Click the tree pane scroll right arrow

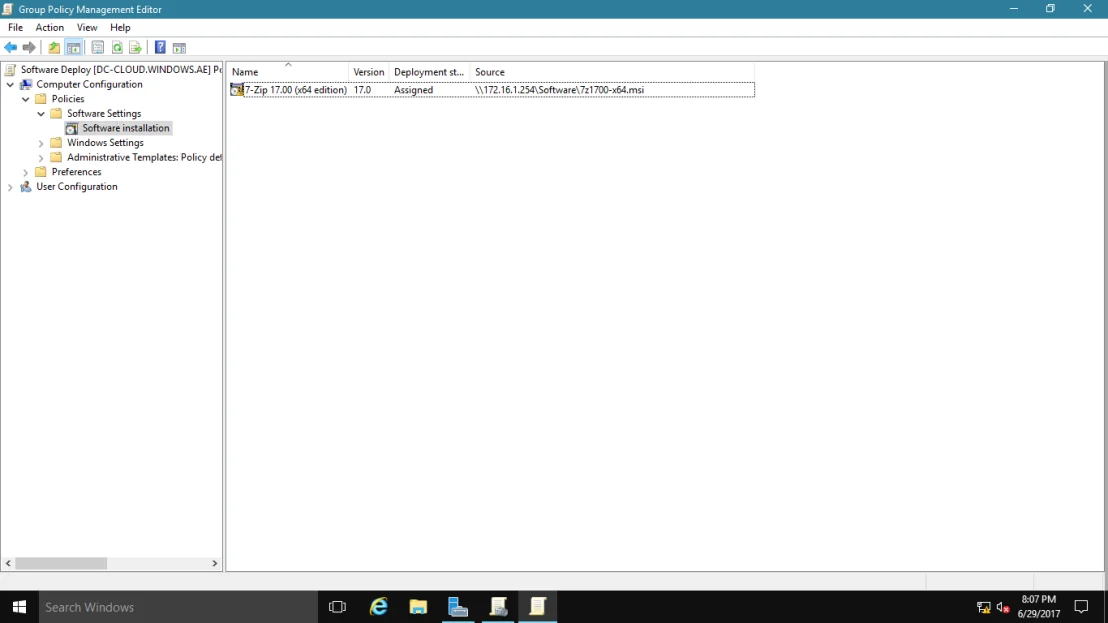(x=215, y=563)
